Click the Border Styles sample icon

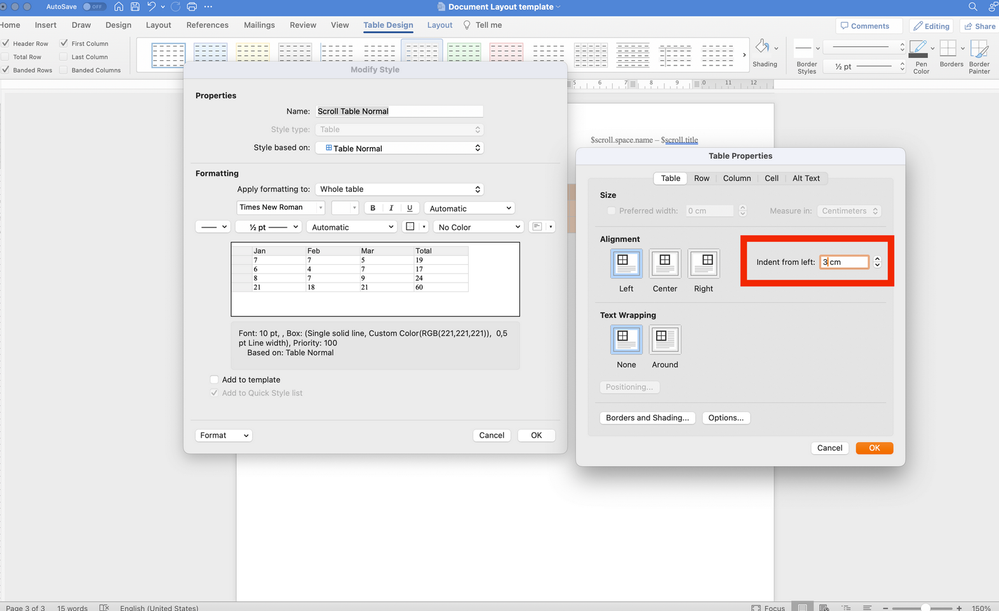click(x=803, y=48)
